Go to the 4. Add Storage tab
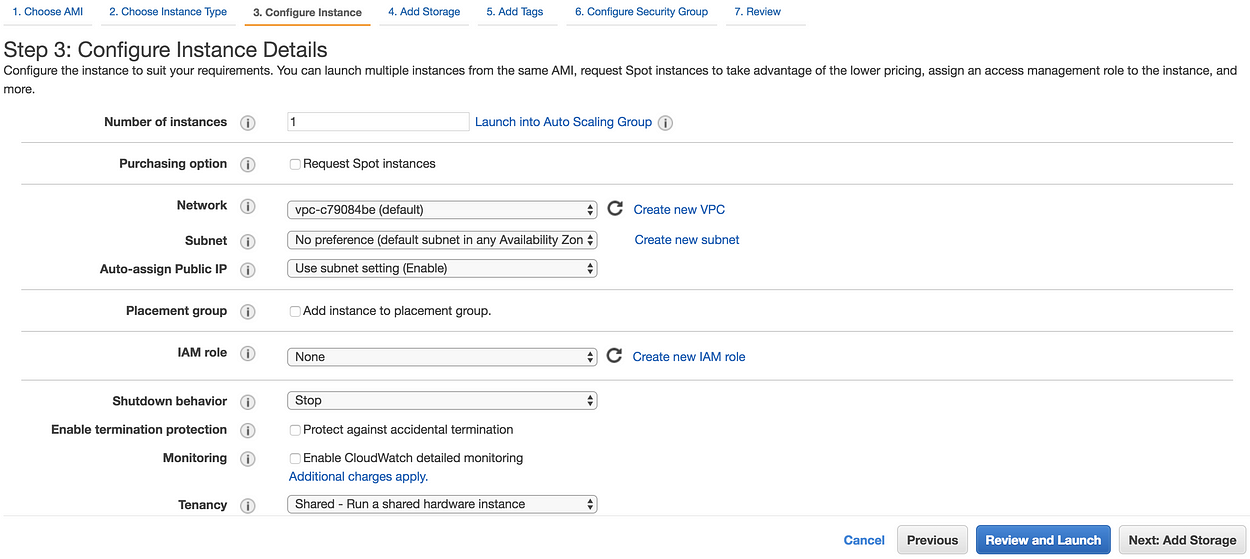The height and width of the screenshot is (559, 1250). [430, 12]
